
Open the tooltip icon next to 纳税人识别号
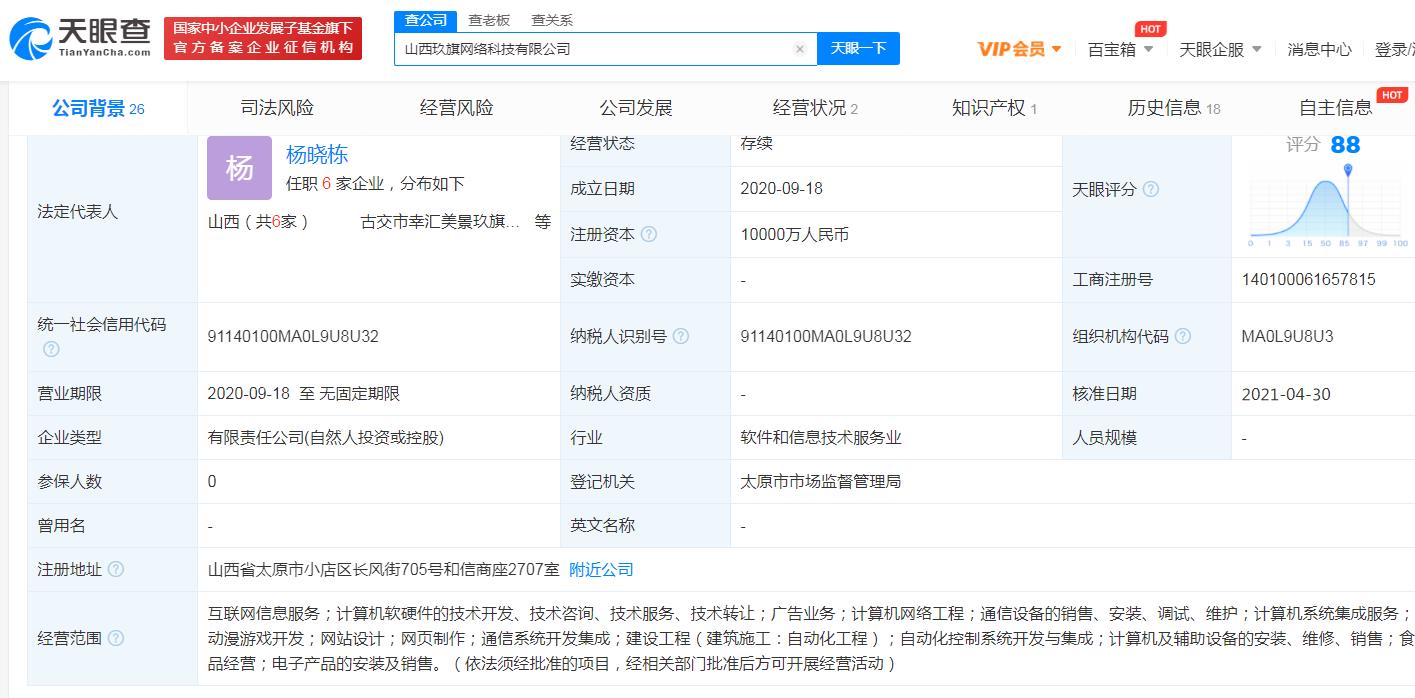point(682,336)
